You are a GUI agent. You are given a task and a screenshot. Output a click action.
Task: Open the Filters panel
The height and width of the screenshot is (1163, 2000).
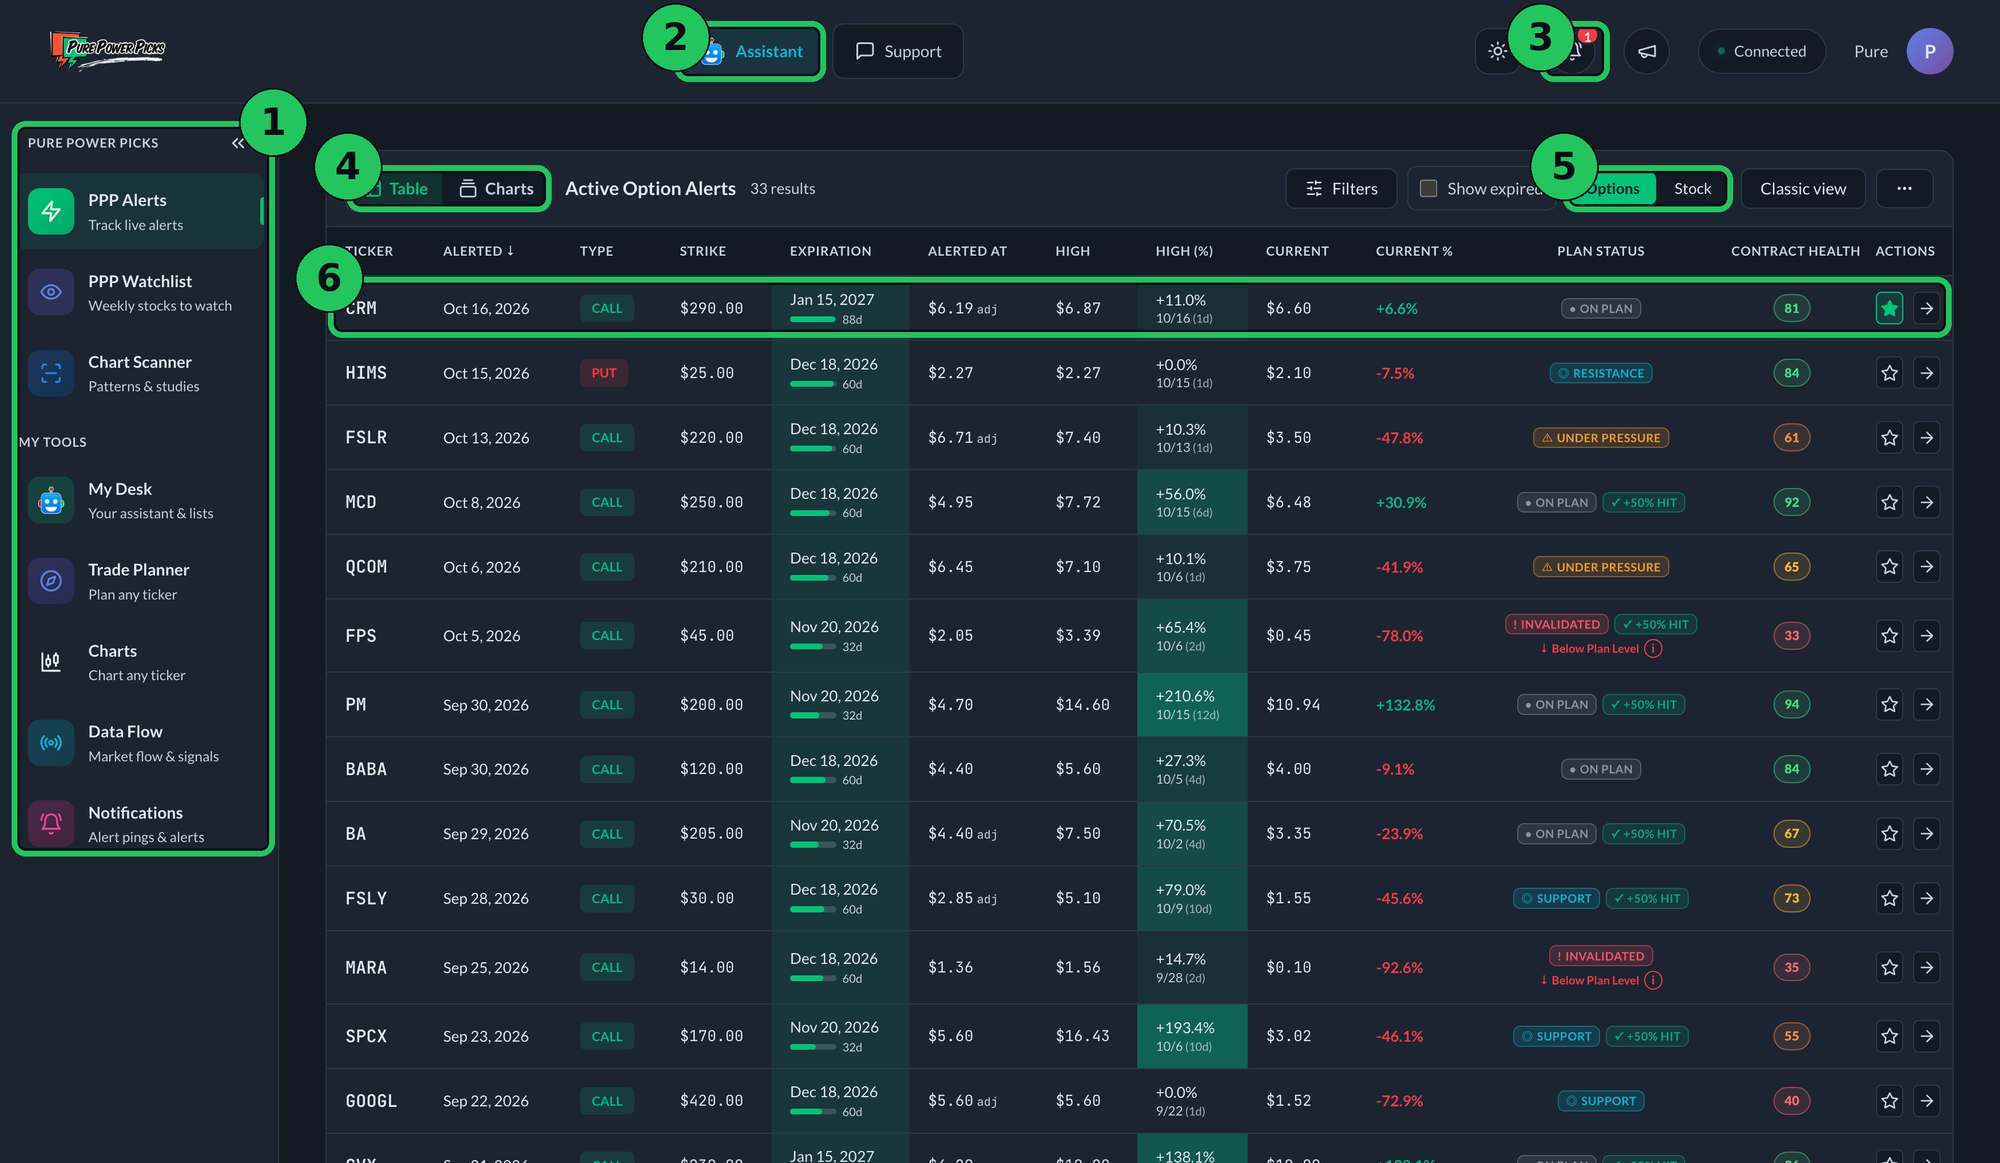pos(1341,189)
